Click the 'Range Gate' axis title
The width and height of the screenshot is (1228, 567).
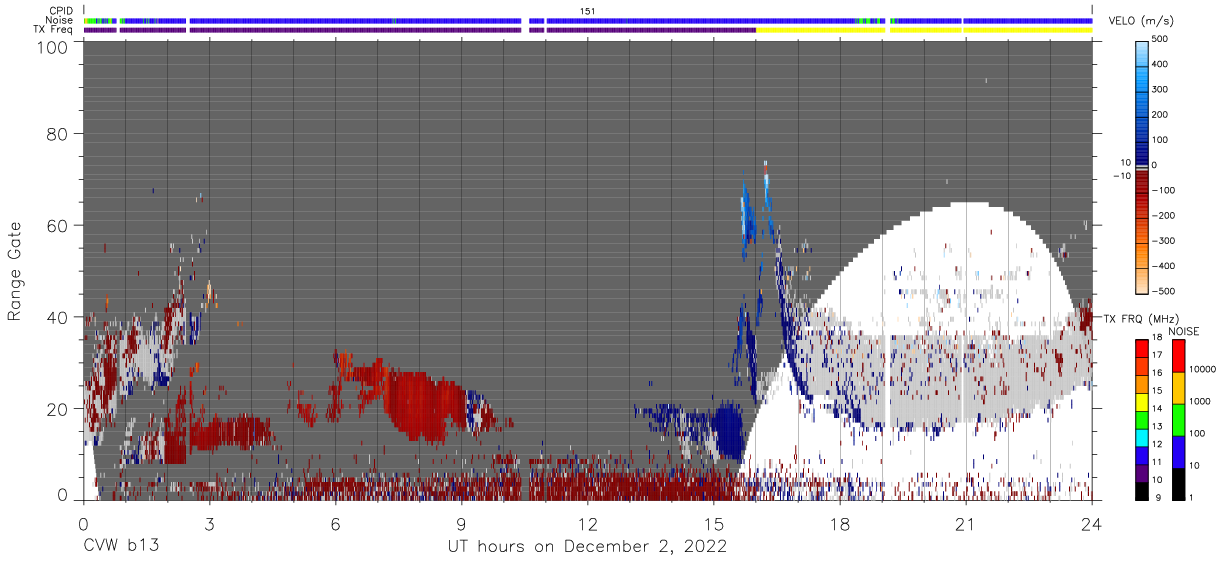pos(15,270)
